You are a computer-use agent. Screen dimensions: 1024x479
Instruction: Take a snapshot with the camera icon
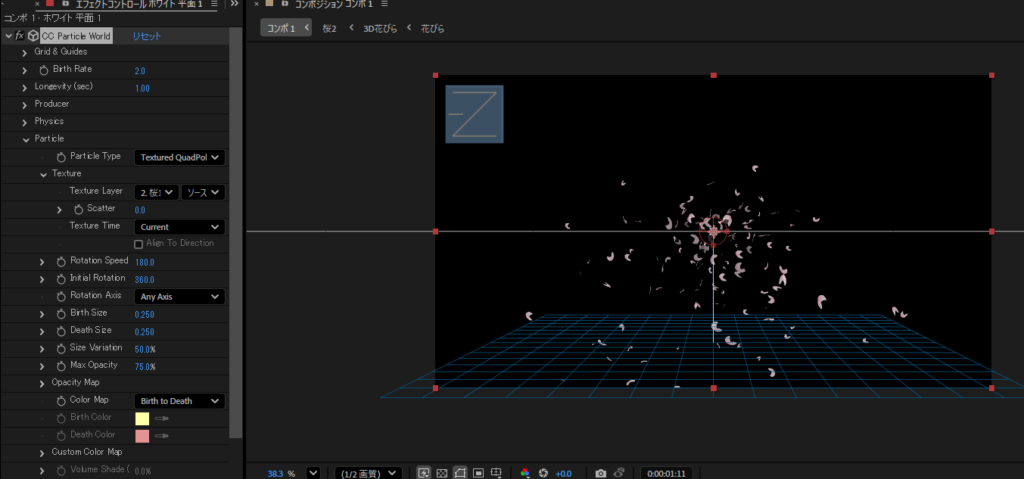(x=600, y=472)
